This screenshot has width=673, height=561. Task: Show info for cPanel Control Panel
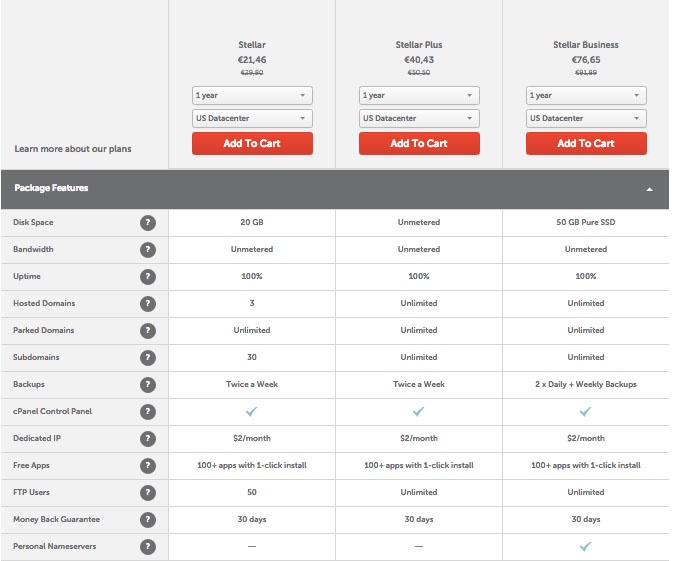(148, 411)
